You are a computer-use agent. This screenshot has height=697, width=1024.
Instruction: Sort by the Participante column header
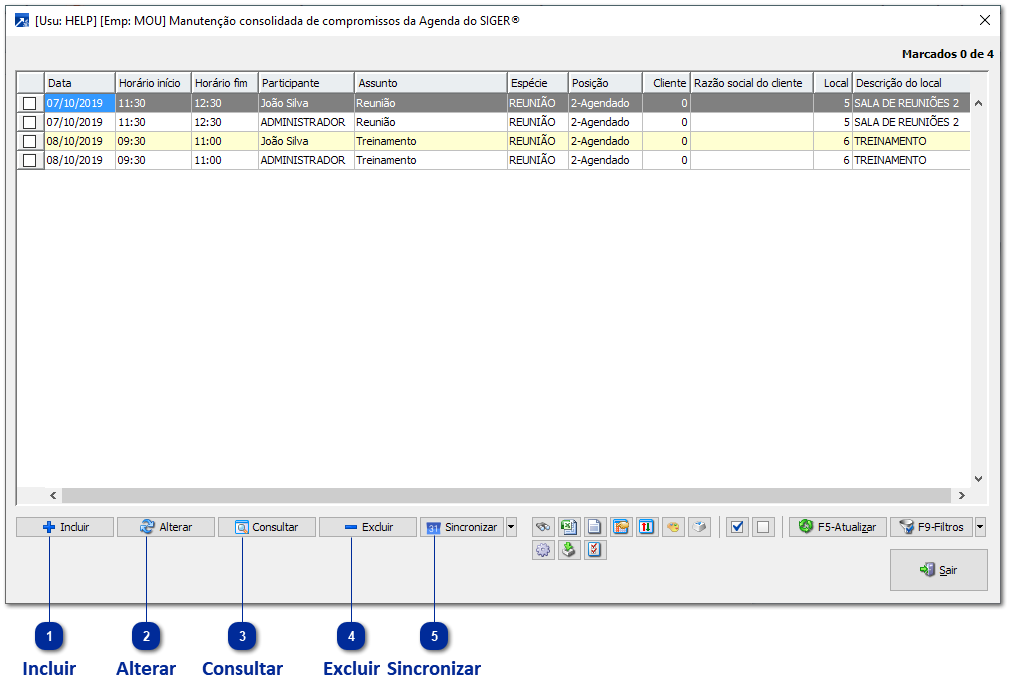pyautogui.click(x=306, y=83)
